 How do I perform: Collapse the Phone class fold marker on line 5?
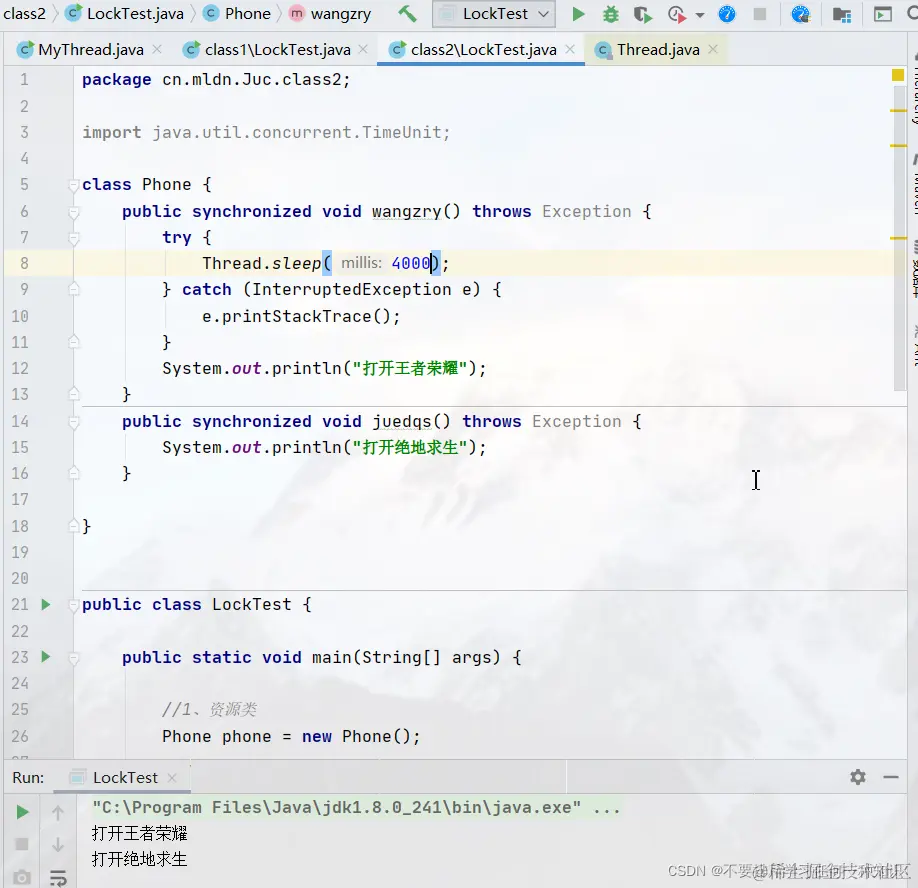[74, 186]
